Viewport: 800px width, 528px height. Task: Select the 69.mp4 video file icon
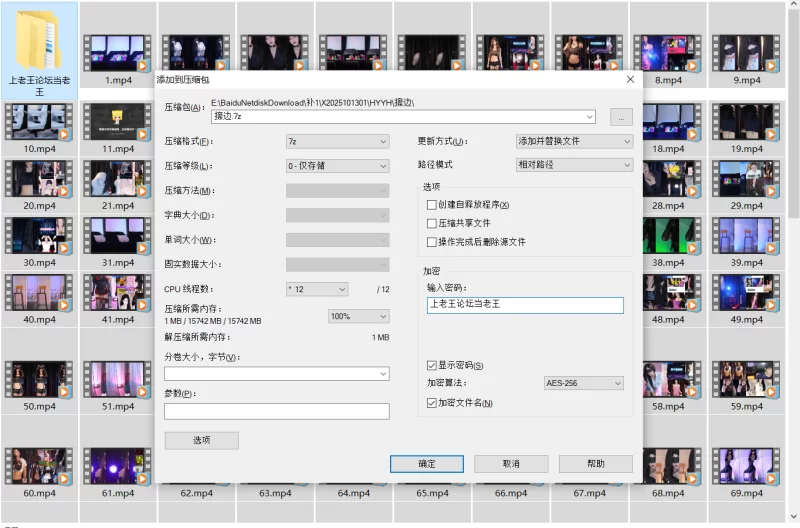coord(746,465)
